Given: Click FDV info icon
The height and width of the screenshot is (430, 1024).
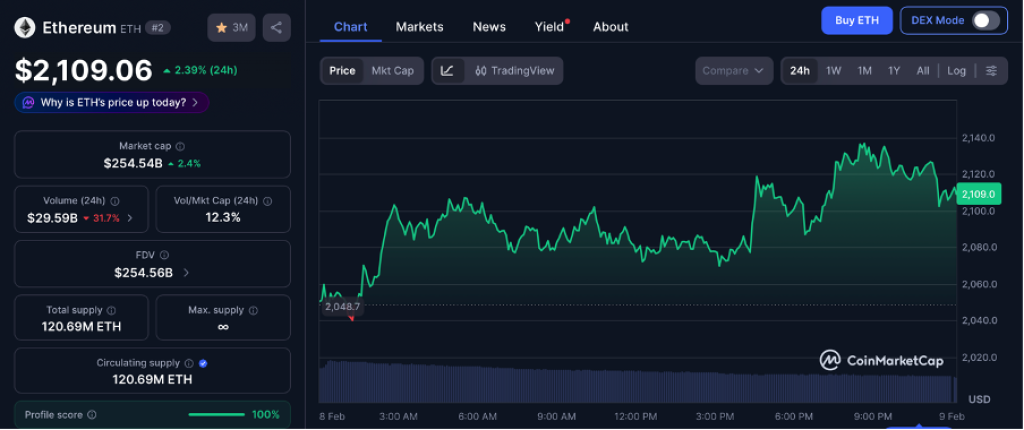Looking at the screenshot, I should 164,256.
